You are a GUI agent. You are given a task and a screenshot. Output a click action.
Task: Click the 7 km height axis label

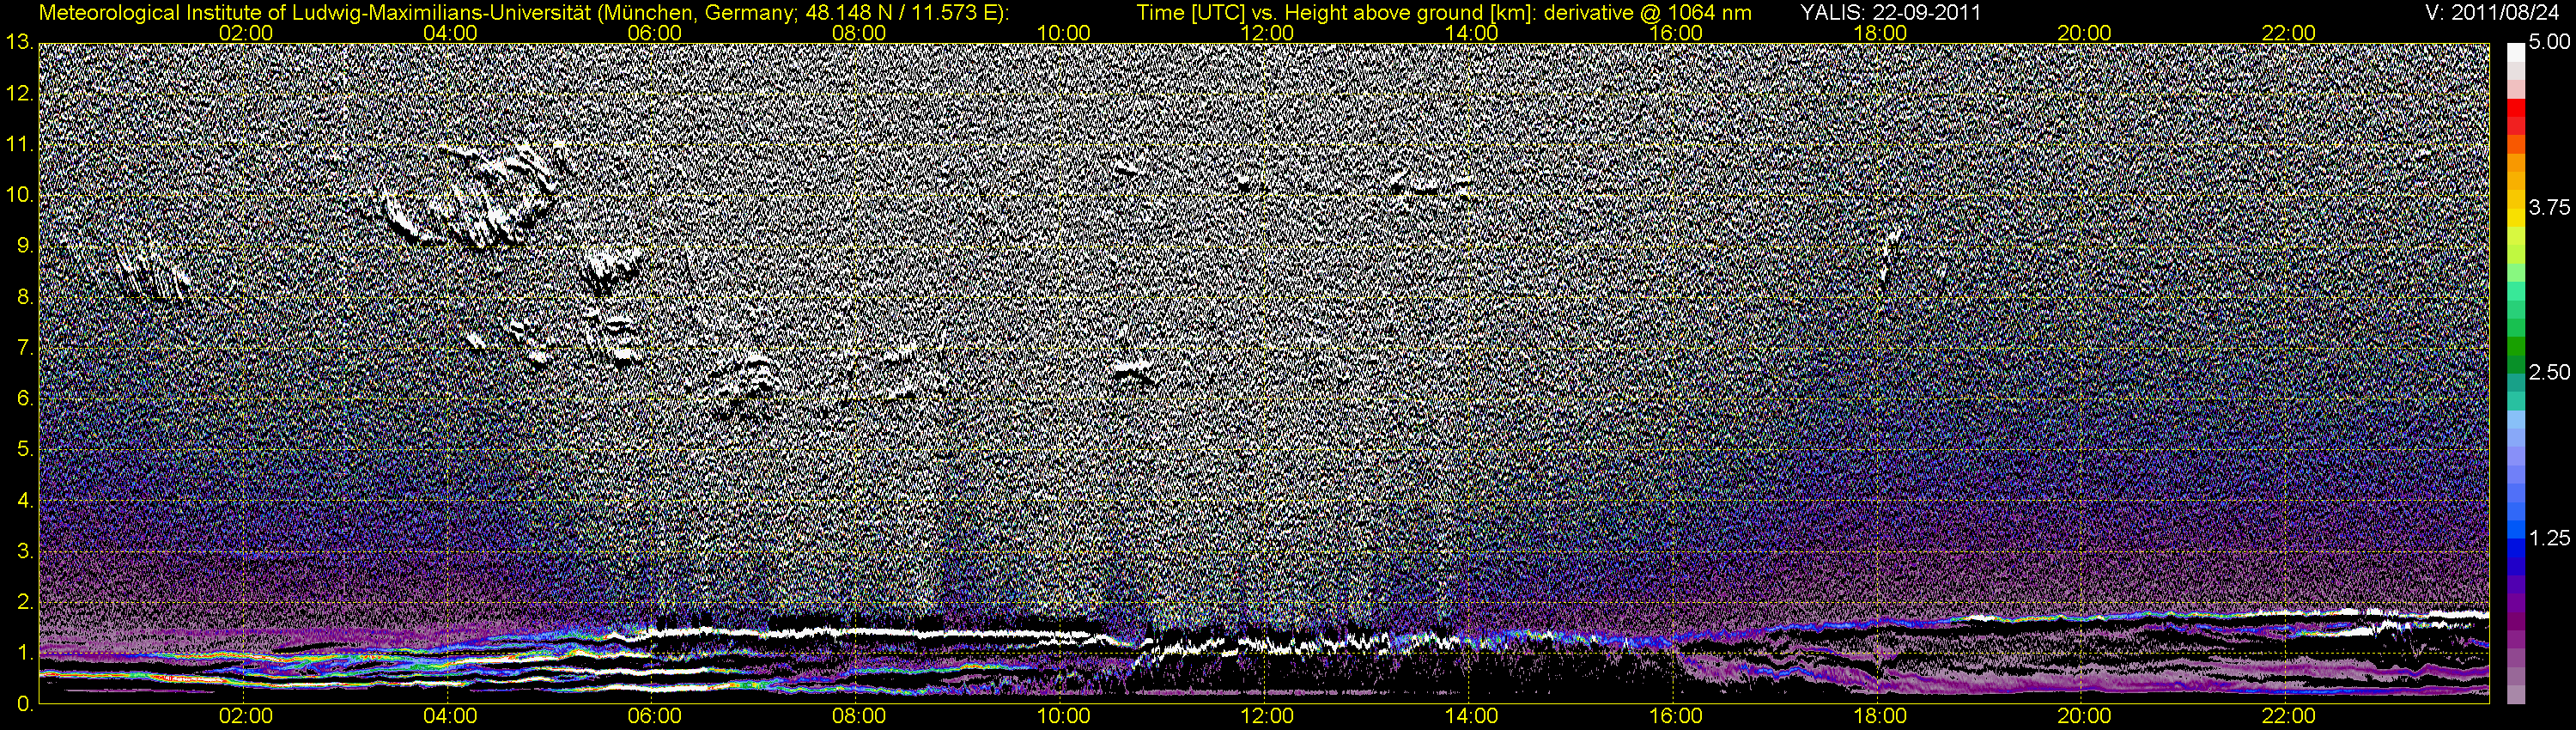pyautogui.click(x=24, y=348)
